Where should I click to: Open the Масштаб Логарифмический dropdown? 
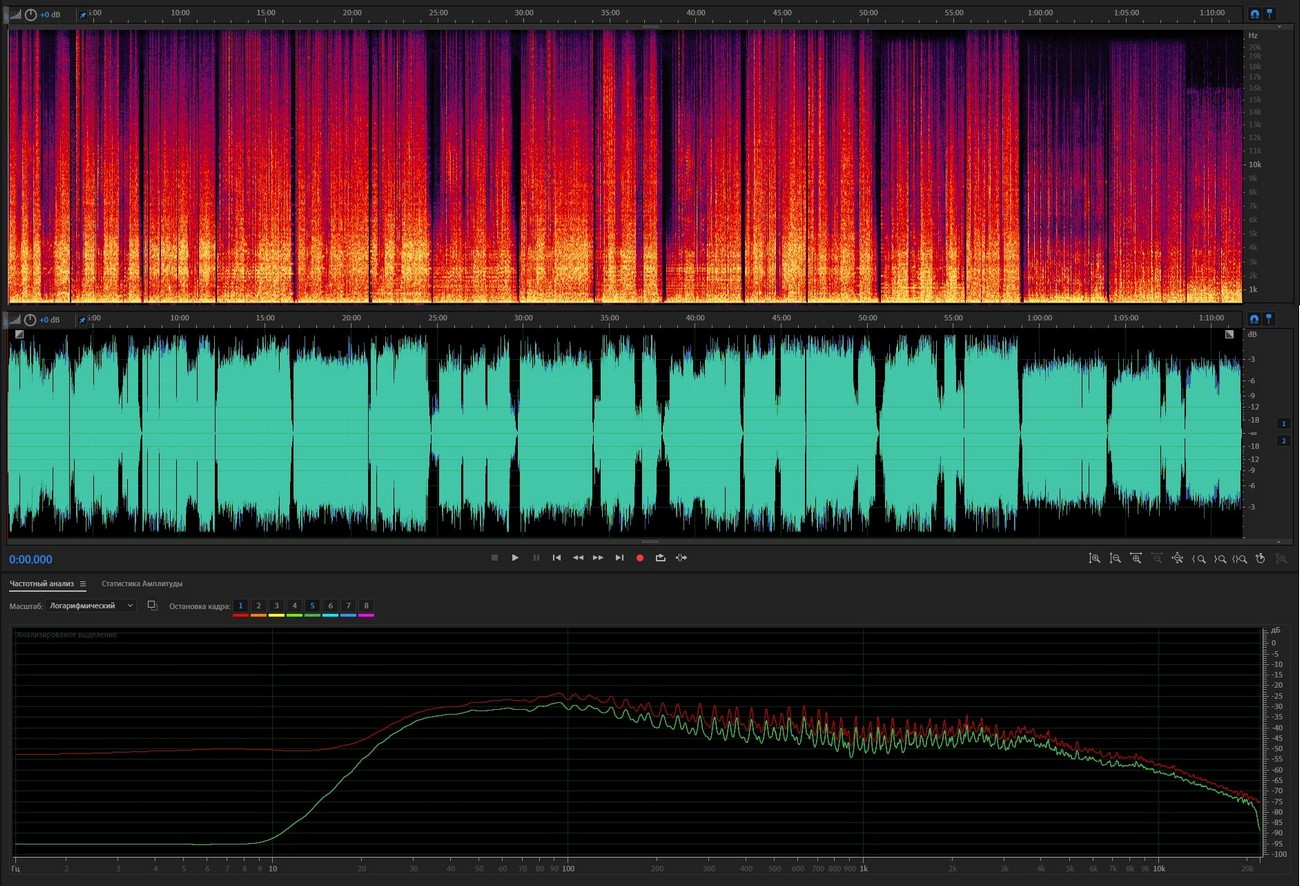point(92,606)
